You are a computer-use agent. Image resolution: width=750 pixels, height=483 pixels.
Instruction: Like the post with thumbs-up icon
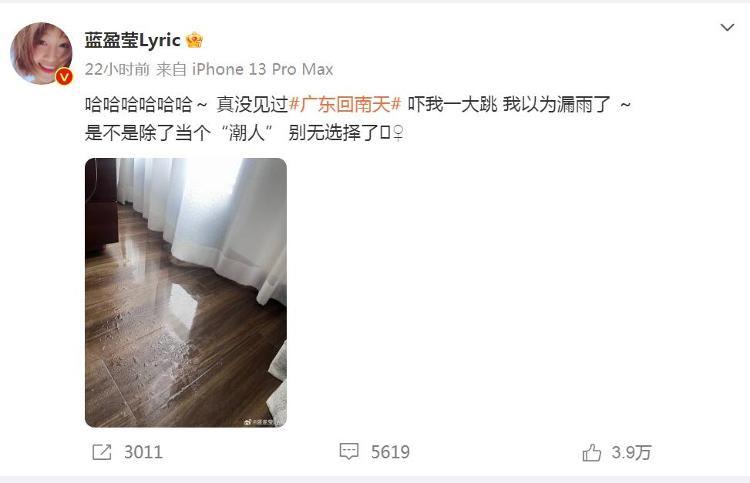tap(592, 452)
